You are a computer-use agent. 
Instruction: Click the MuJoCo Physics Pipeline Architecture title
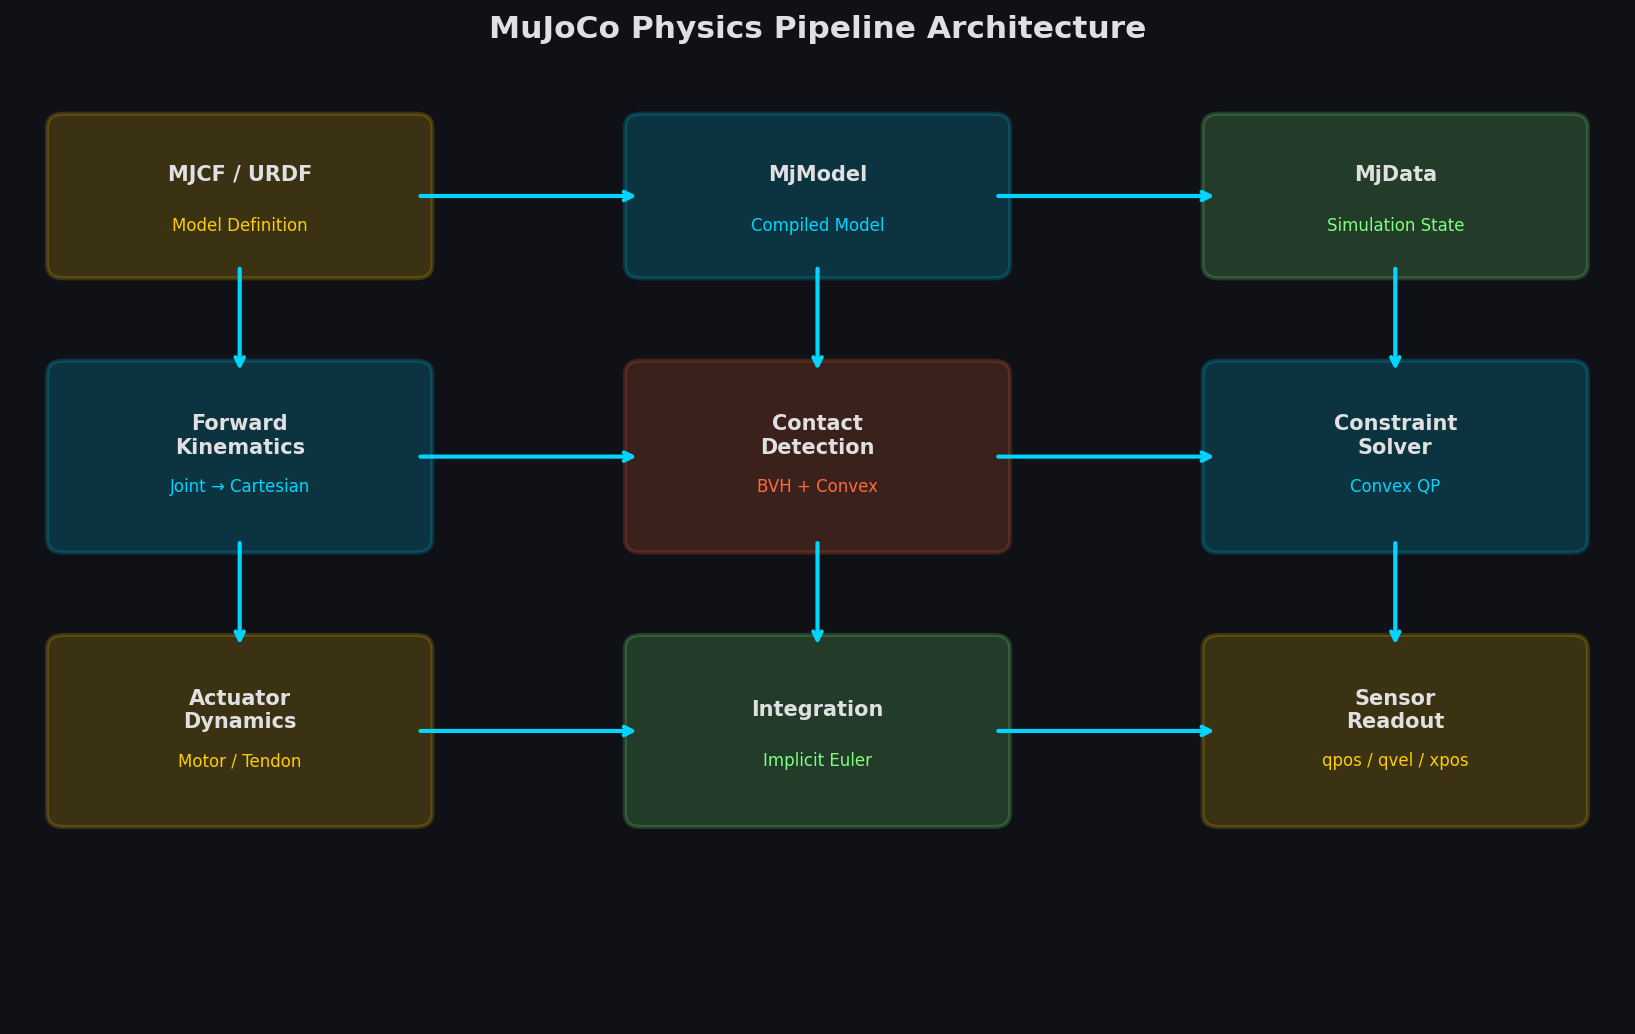point(817,28)
